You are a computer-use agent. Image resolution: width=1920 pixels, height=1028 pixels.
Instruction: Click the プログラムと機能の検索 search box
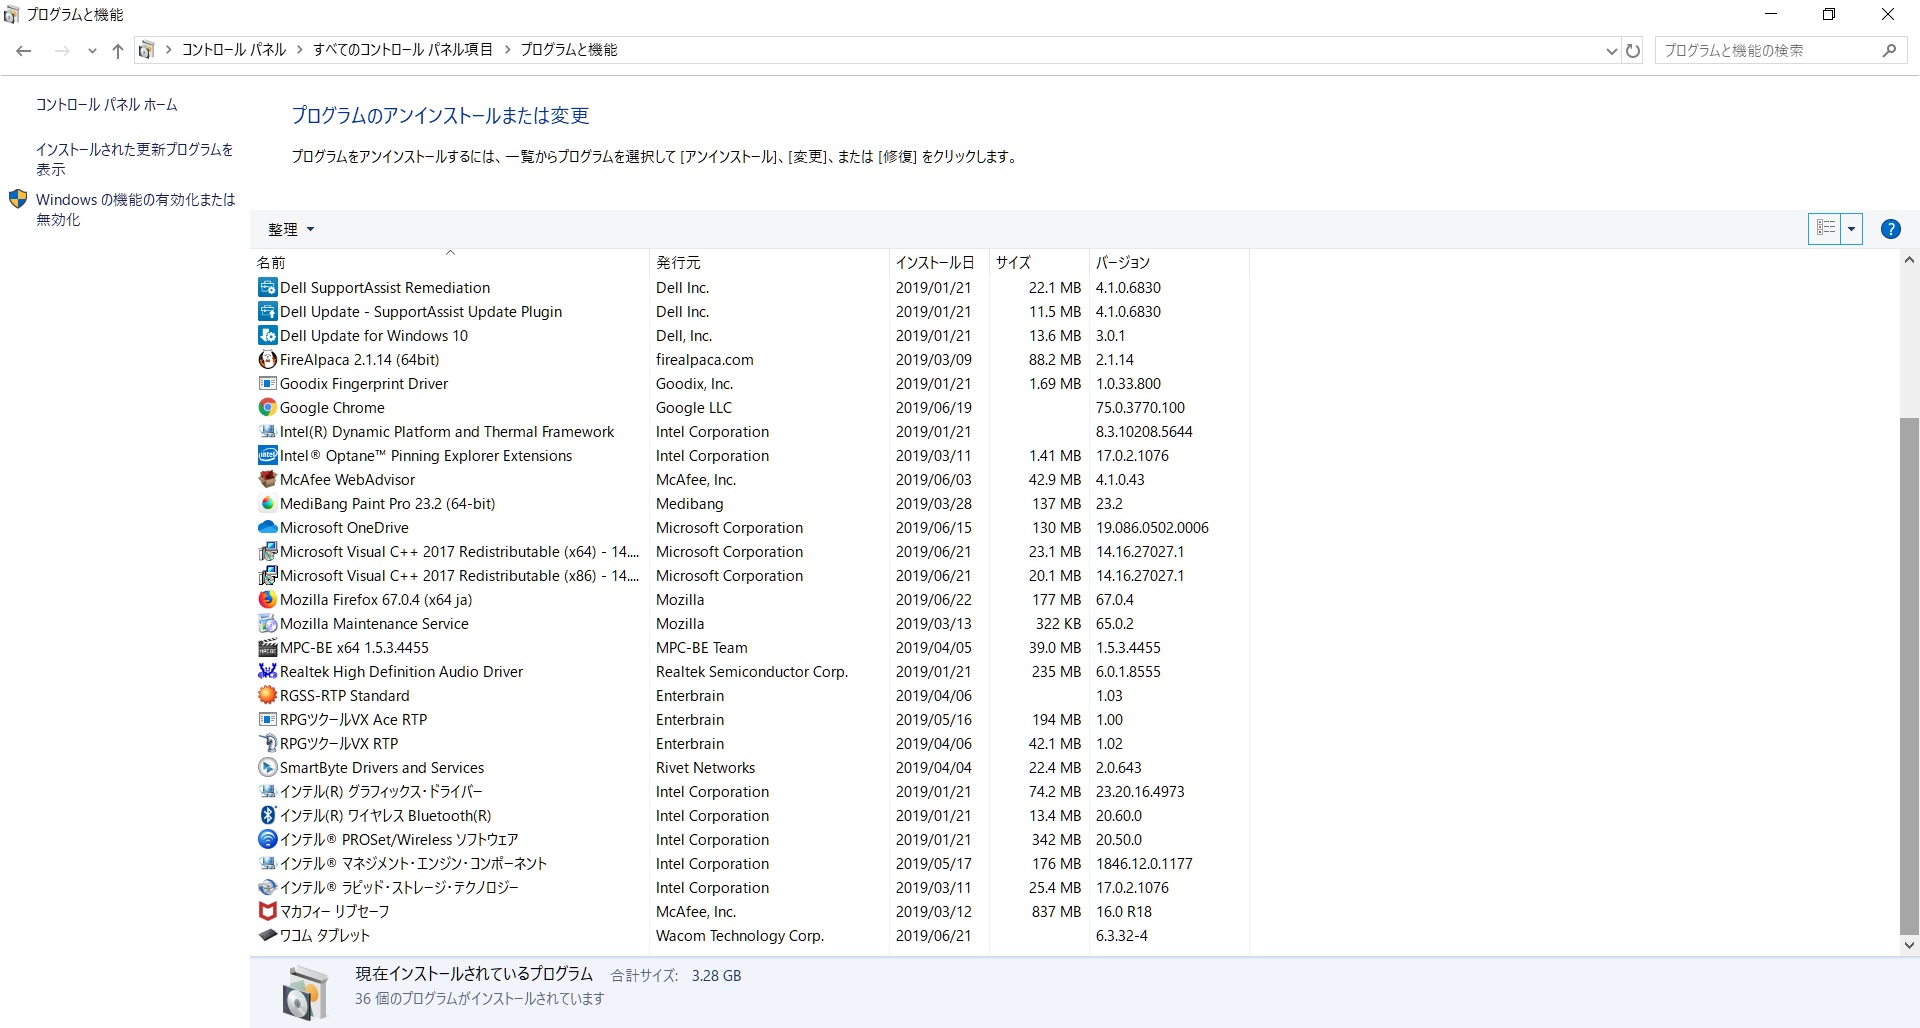coord(1768,50)
